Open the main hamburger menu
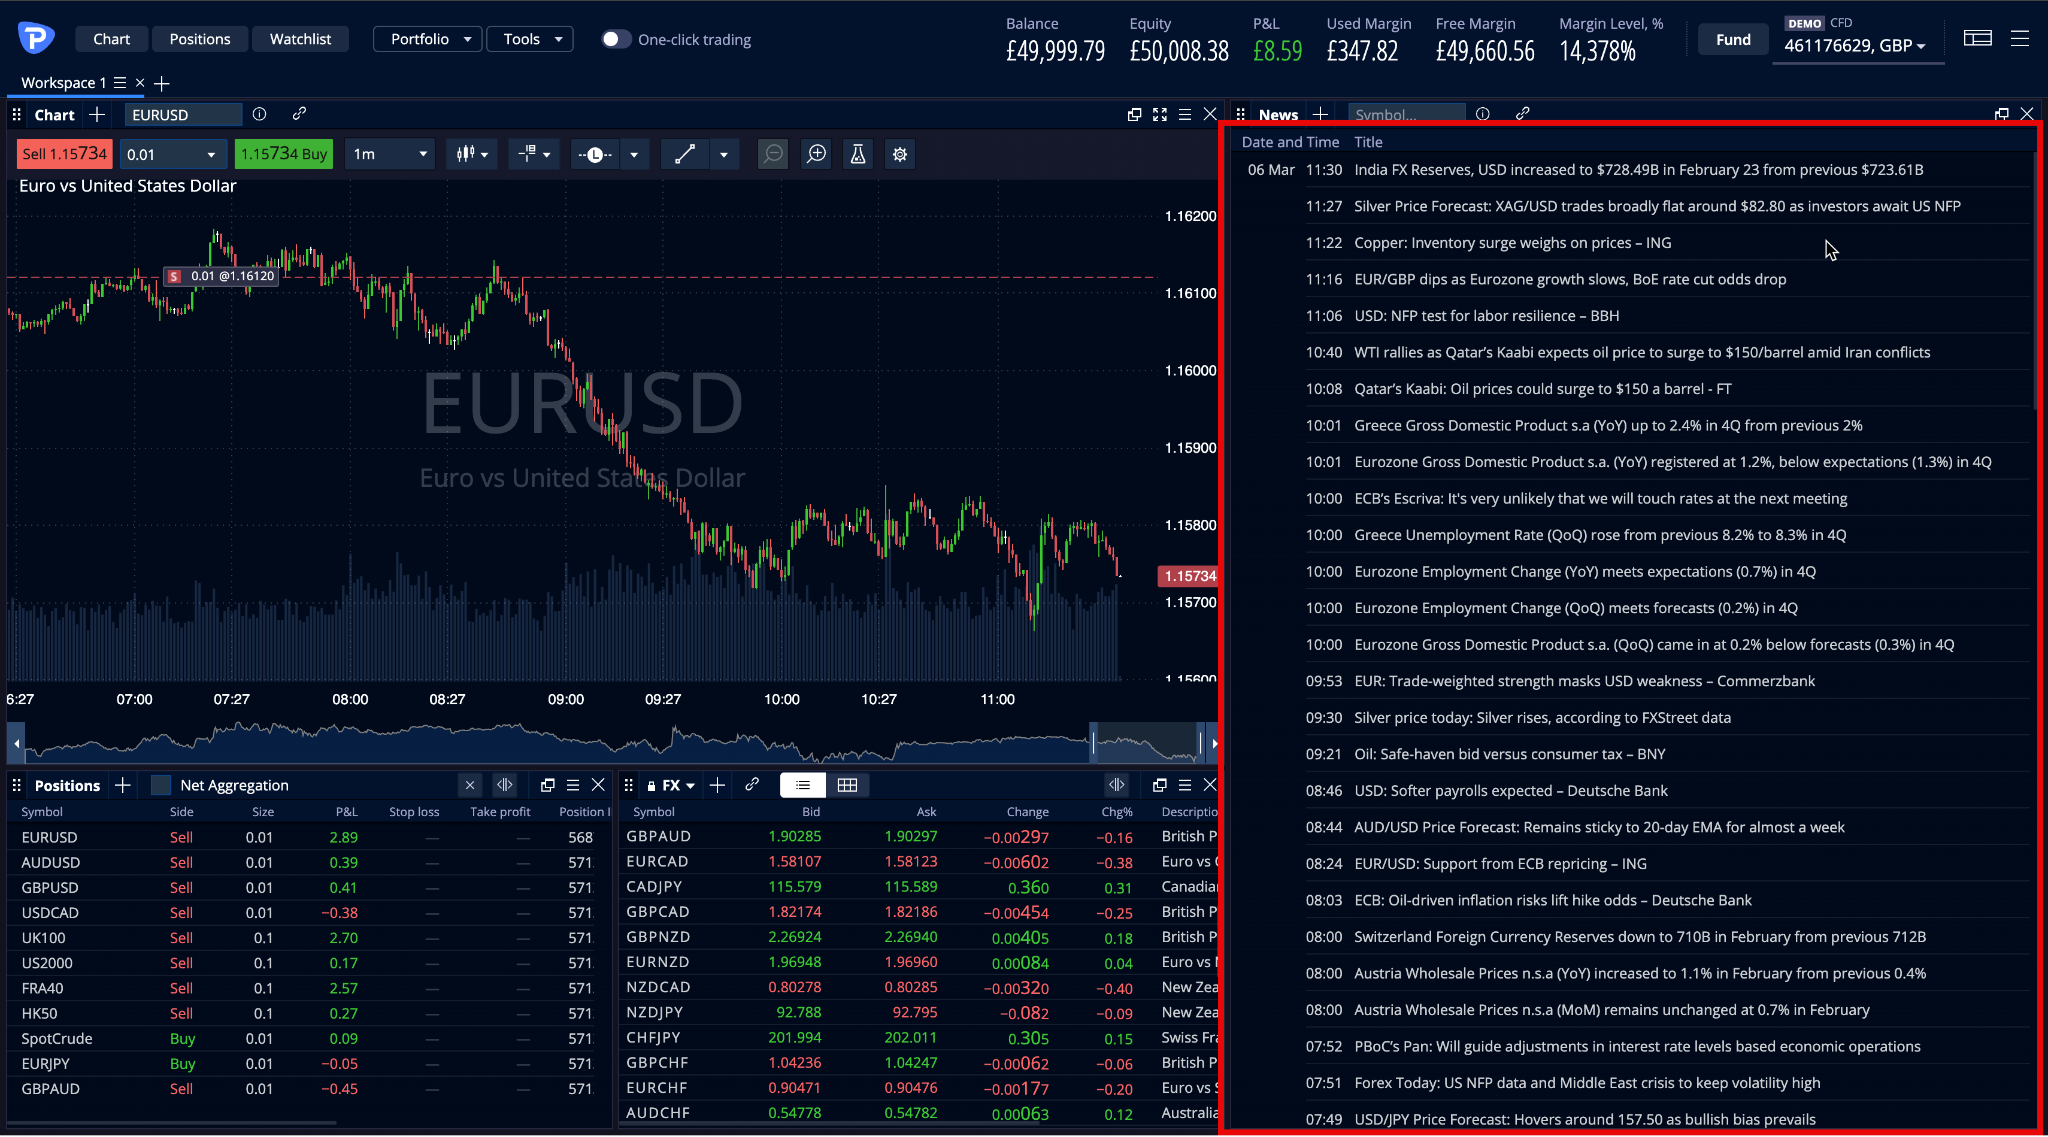The height and width of the screenshot is (1137, 2048). [2020, 38]
